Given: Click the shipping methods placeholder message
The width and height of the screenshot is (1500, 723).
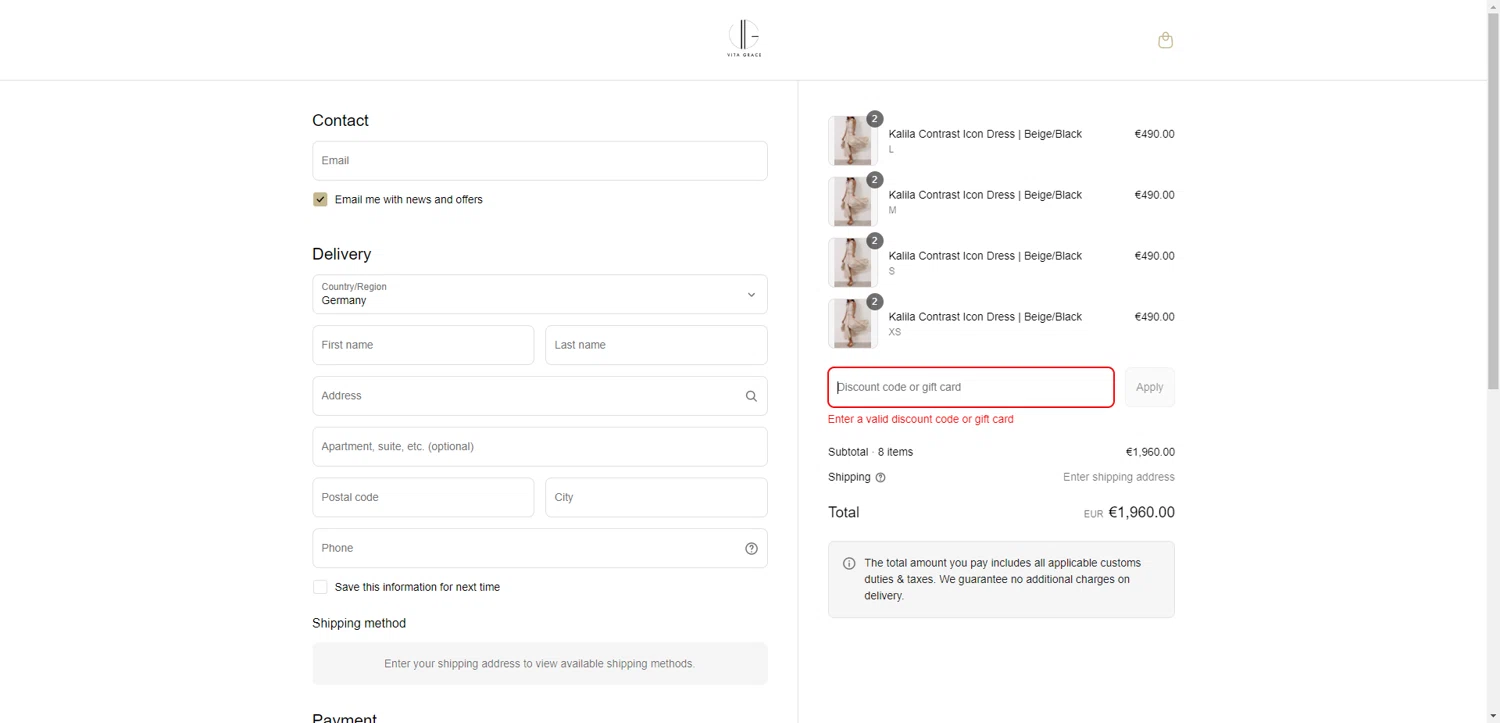Looking at the screenshot, I should (x=539, y=664).
